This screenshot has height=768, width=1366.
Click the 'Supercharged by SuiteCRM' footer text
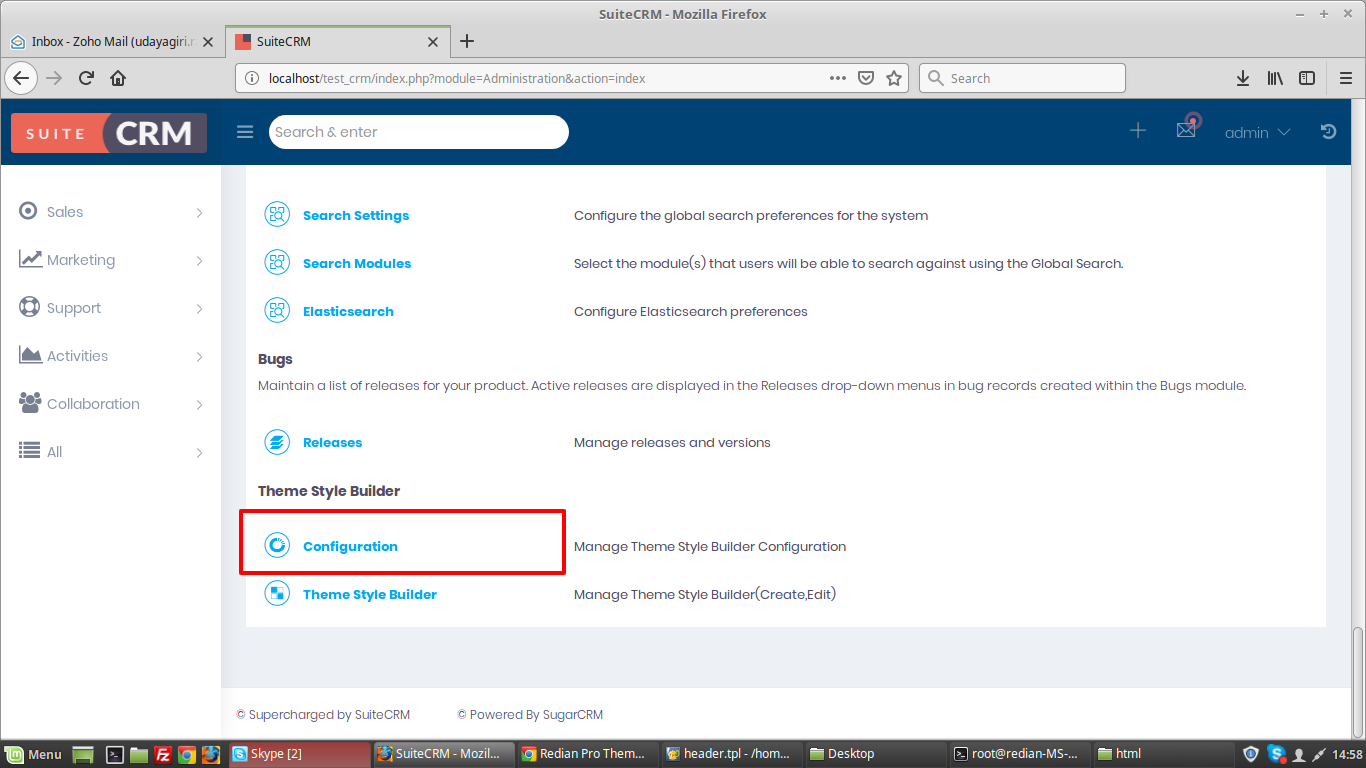[x=323, y=714]
